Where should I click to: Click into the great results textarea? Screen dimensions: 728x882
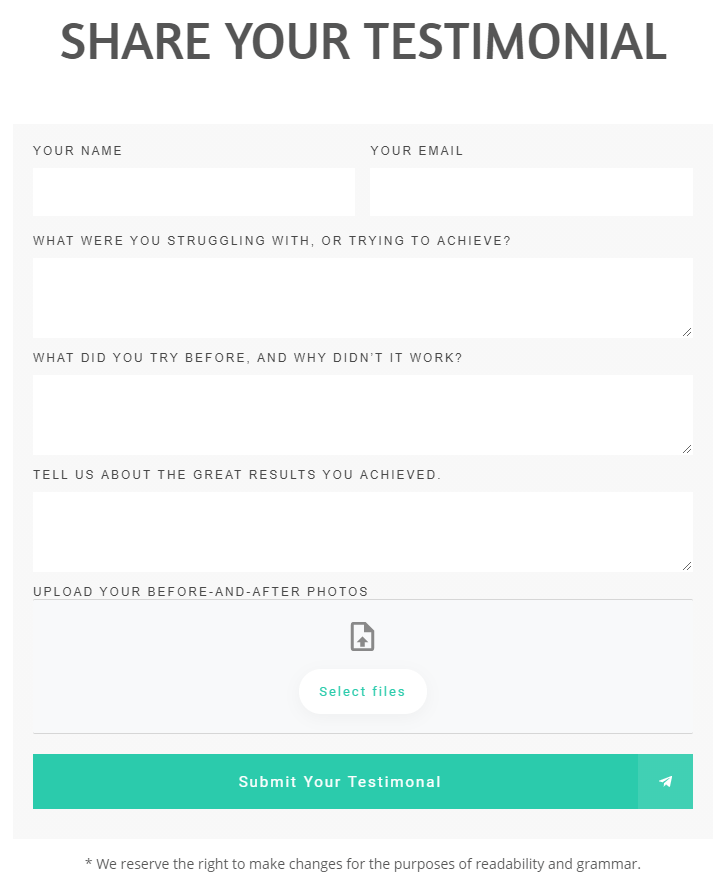tap(362, 531)
